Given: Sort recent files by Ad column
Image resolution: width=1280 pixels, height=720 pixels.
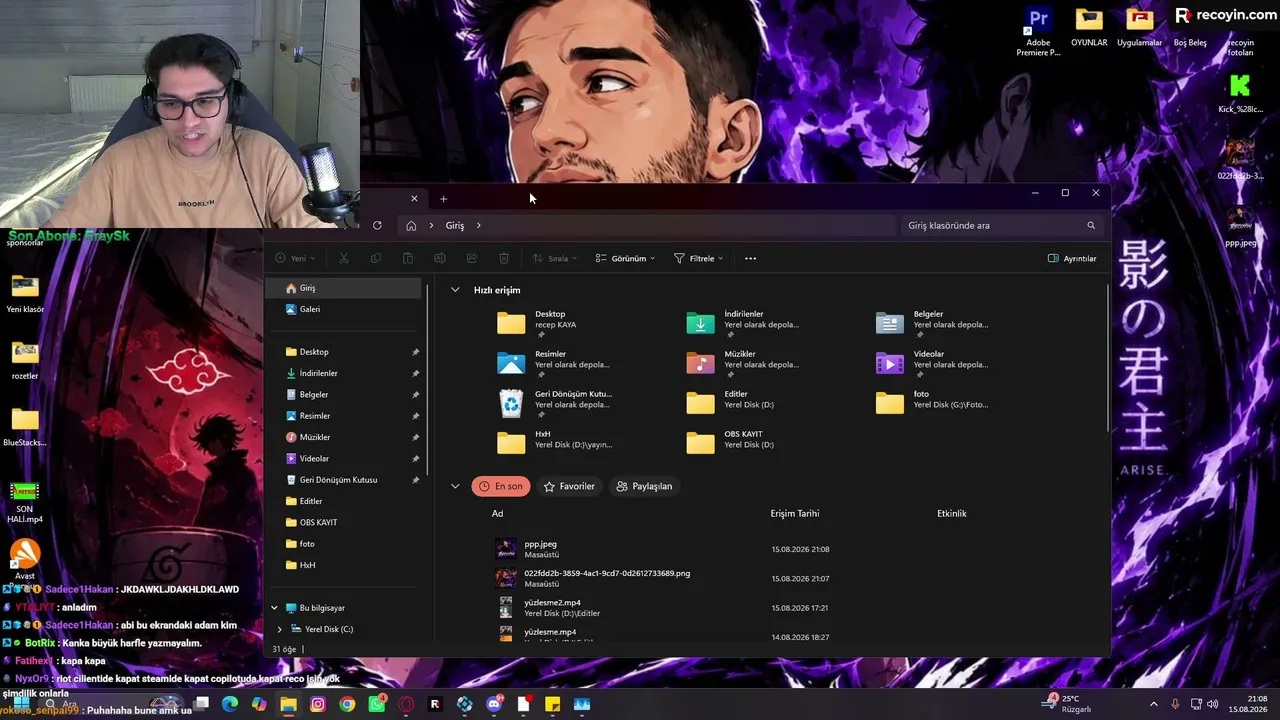Looking at the screenshot, I should point(498,514).
